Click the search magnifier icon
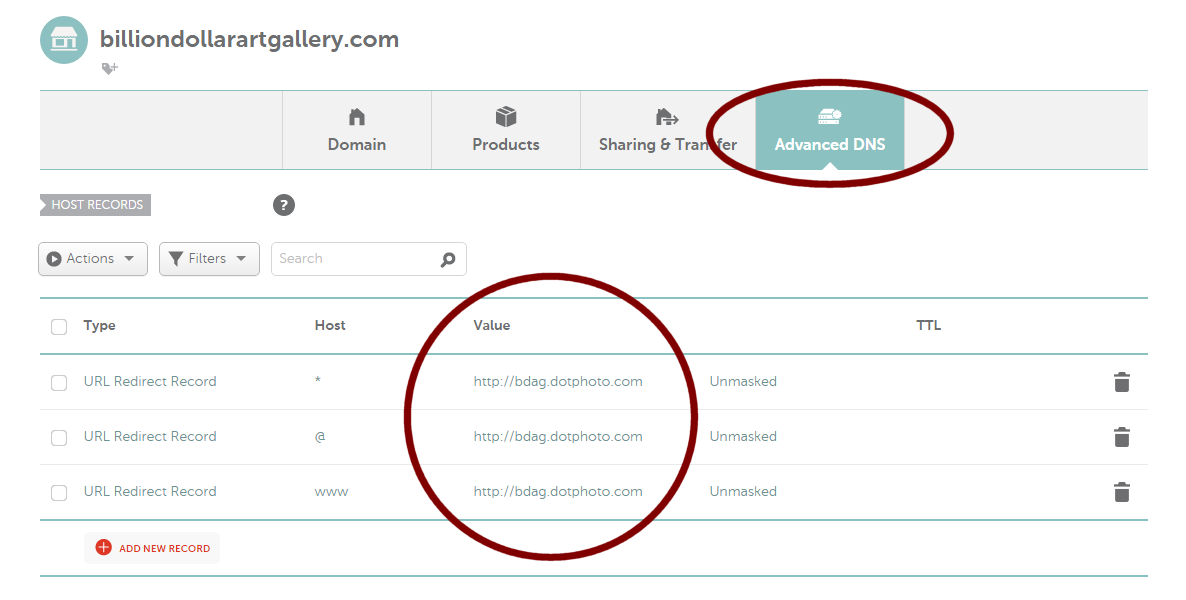The height and width of the screenshot is (600, 1186). (448, 260)
